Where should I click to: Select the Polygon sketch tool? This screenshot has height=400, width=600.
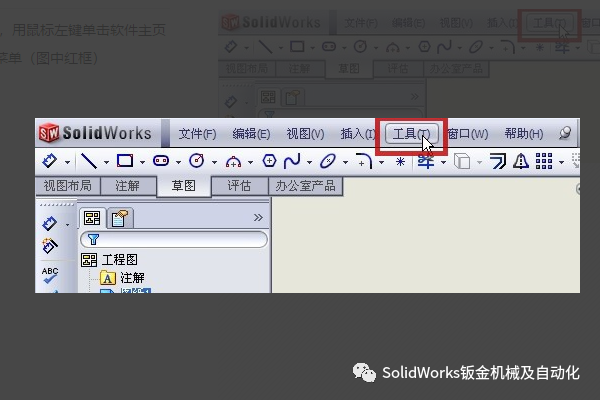pos(269,161)
